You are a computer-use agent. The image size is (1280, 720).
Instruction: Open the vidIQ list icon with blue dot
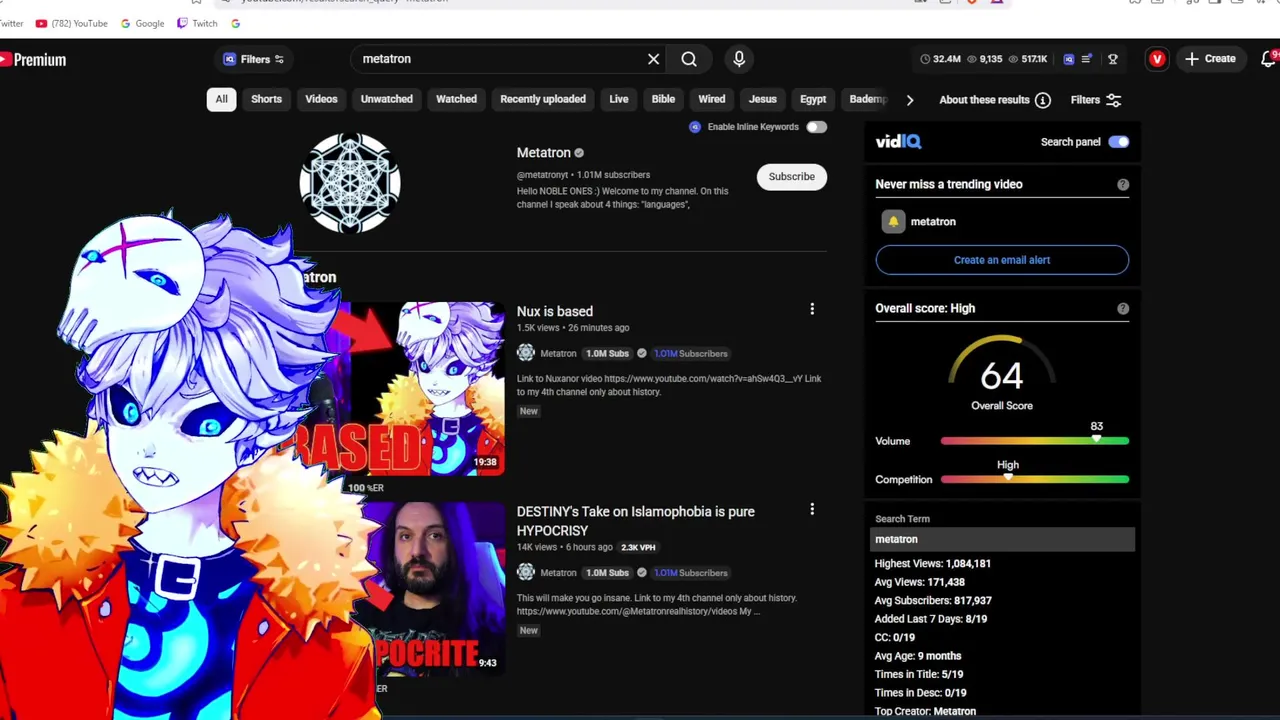click(x=1087, y=59)
